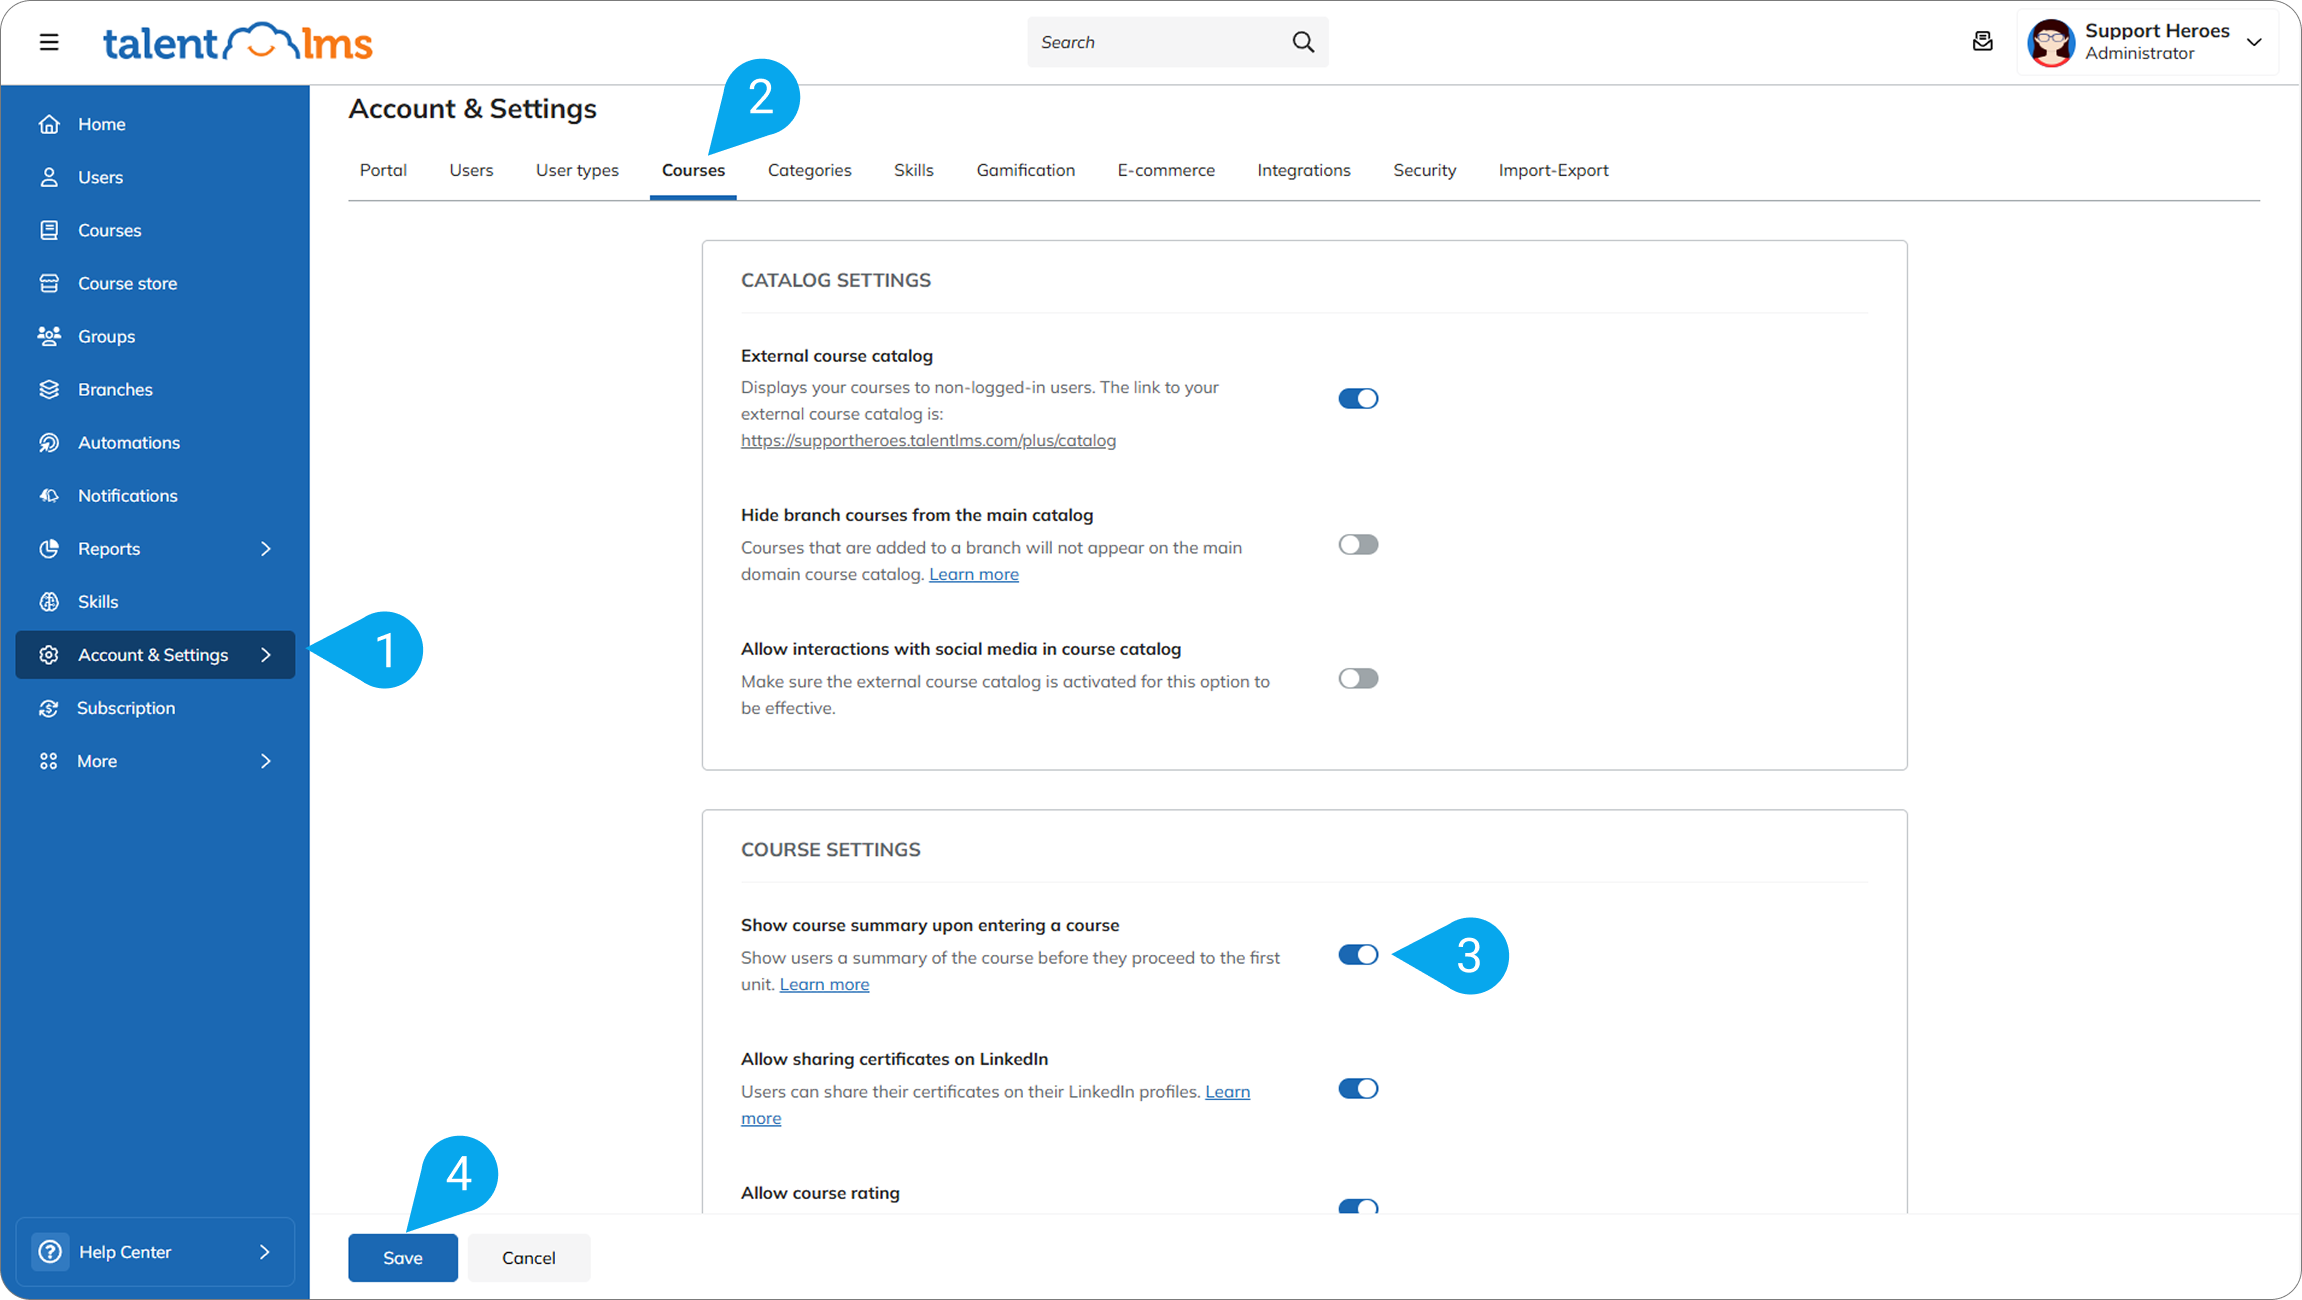Screen dimensions: 2302x1300
Task: Click the More grid icon
Action: click(x=49, y=761)
